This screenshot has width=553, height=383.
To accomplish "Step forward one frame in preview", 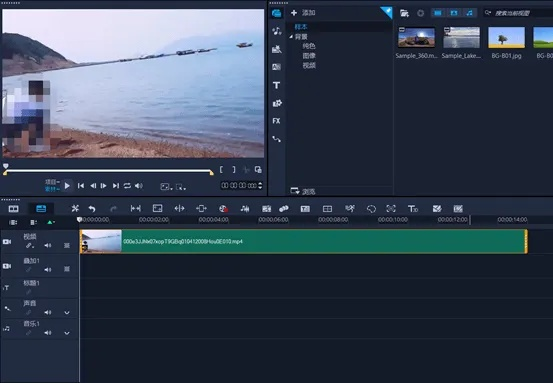I will pos(104,186).
